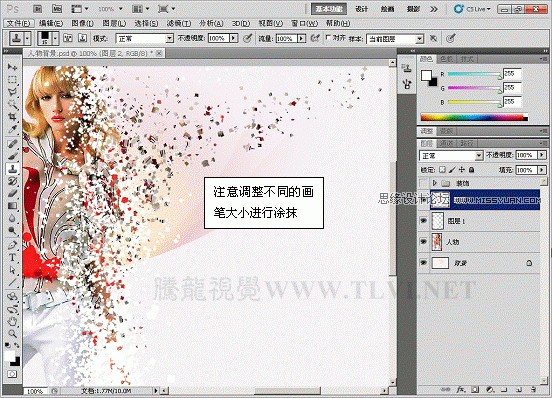Toggle Quick Mask mode

click(x=12, y=374)
